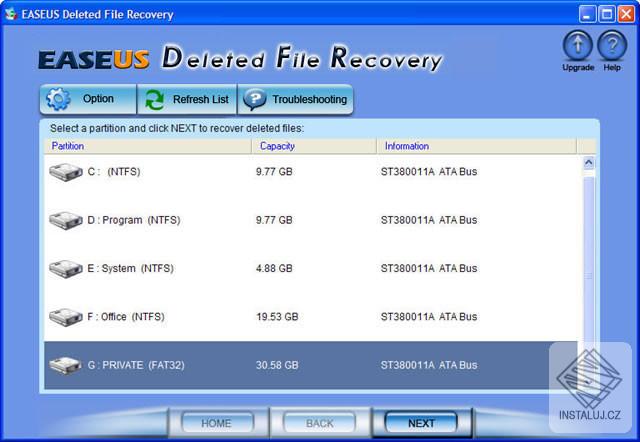This screenshot has width=640, height=442.
Task: Click the drive icon for E: System
Action: tap(66, 269)
